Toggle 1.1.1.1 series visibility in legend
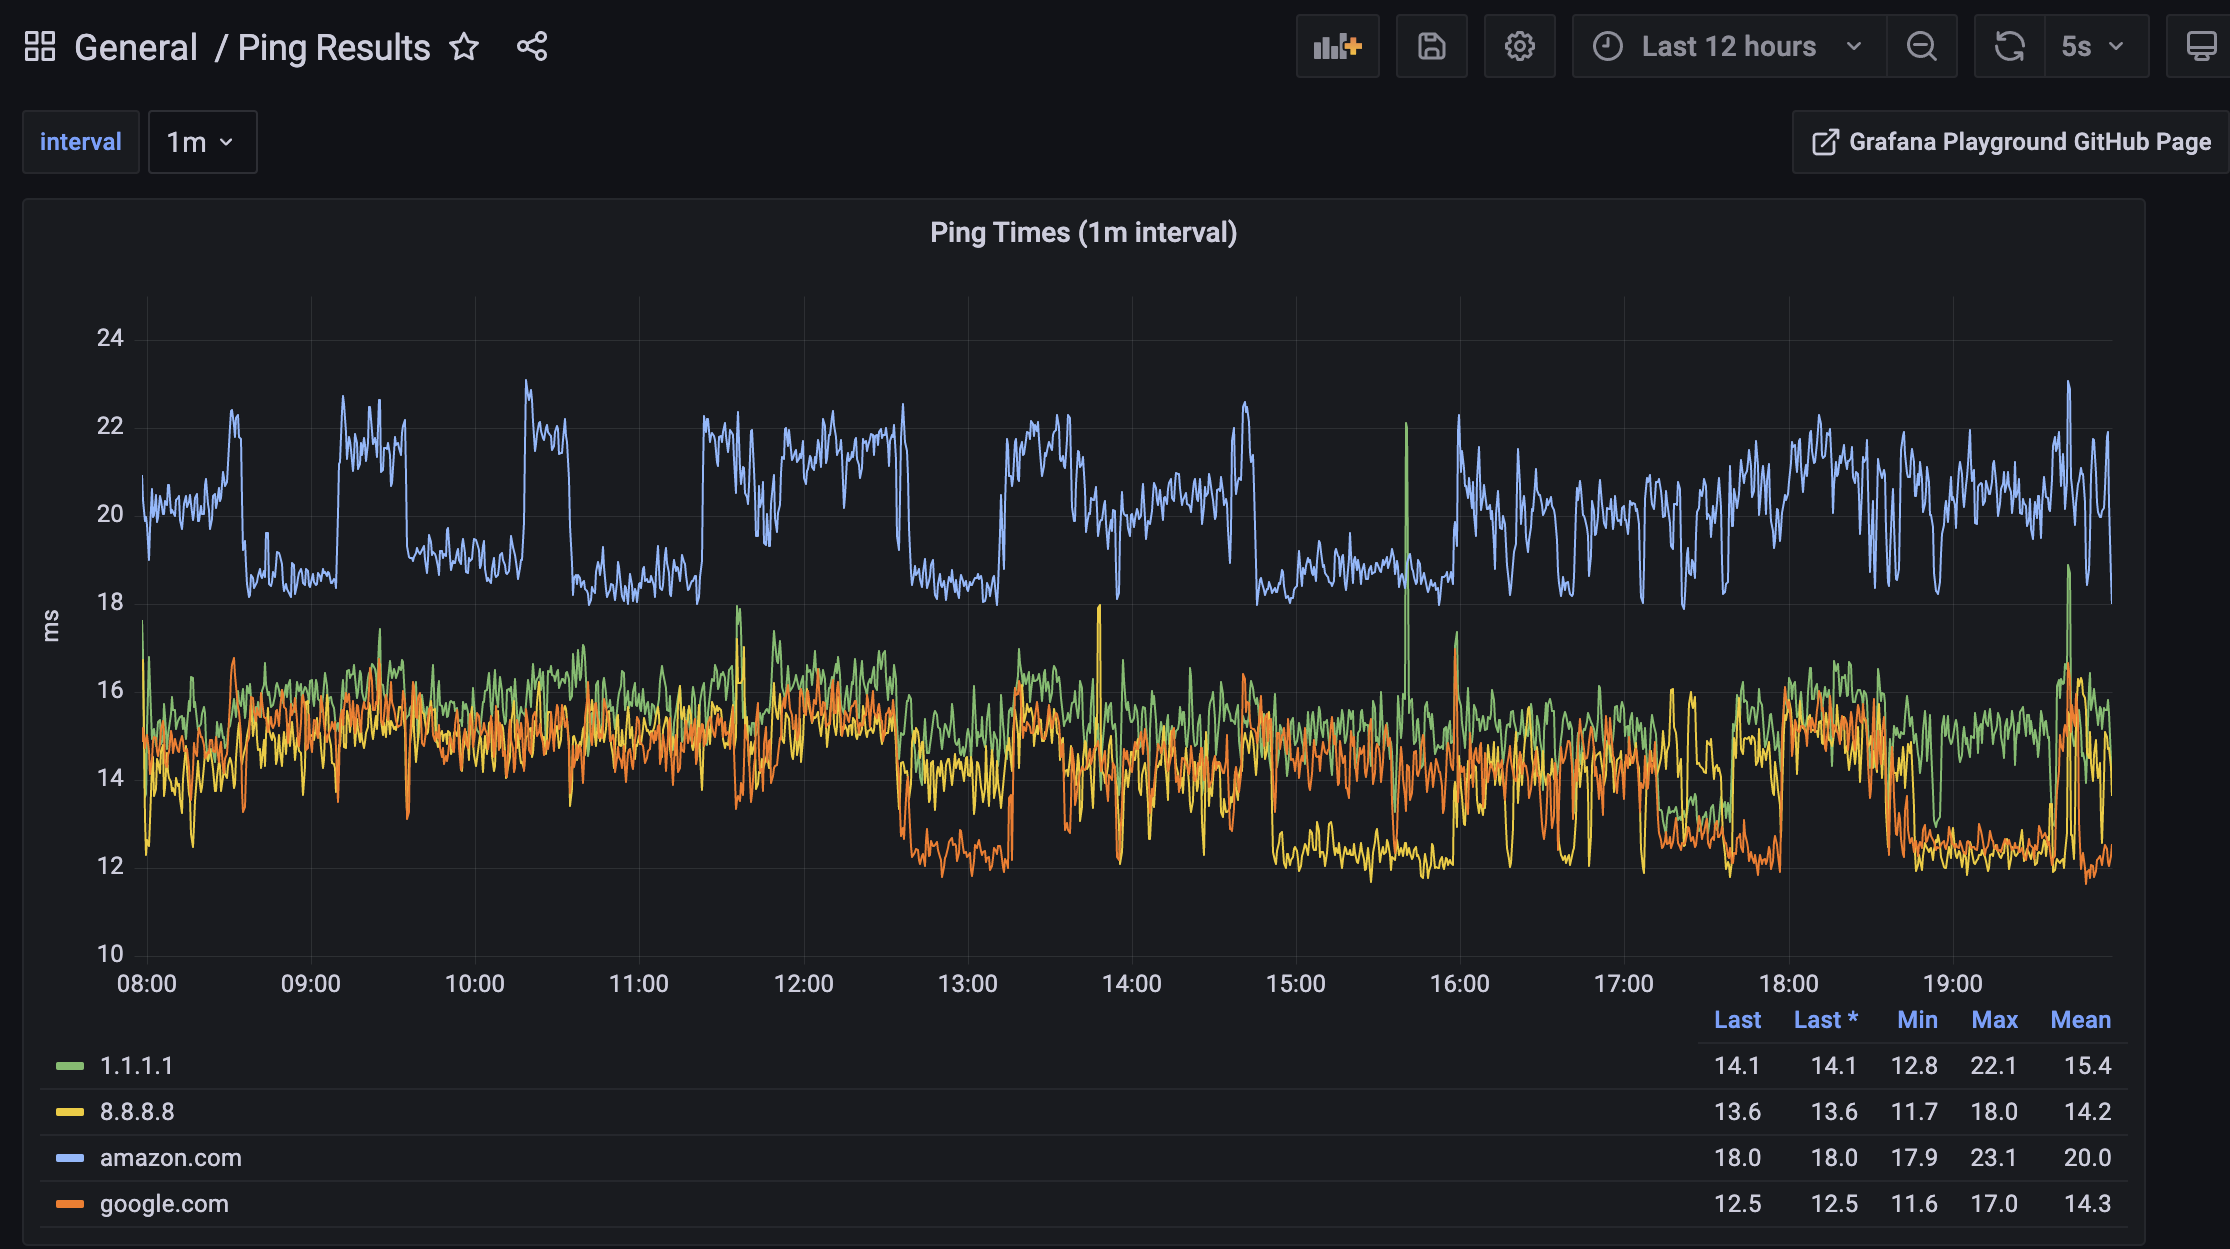The image size is (2230, 1249). pyautogui.click(x=137, y=1066)
